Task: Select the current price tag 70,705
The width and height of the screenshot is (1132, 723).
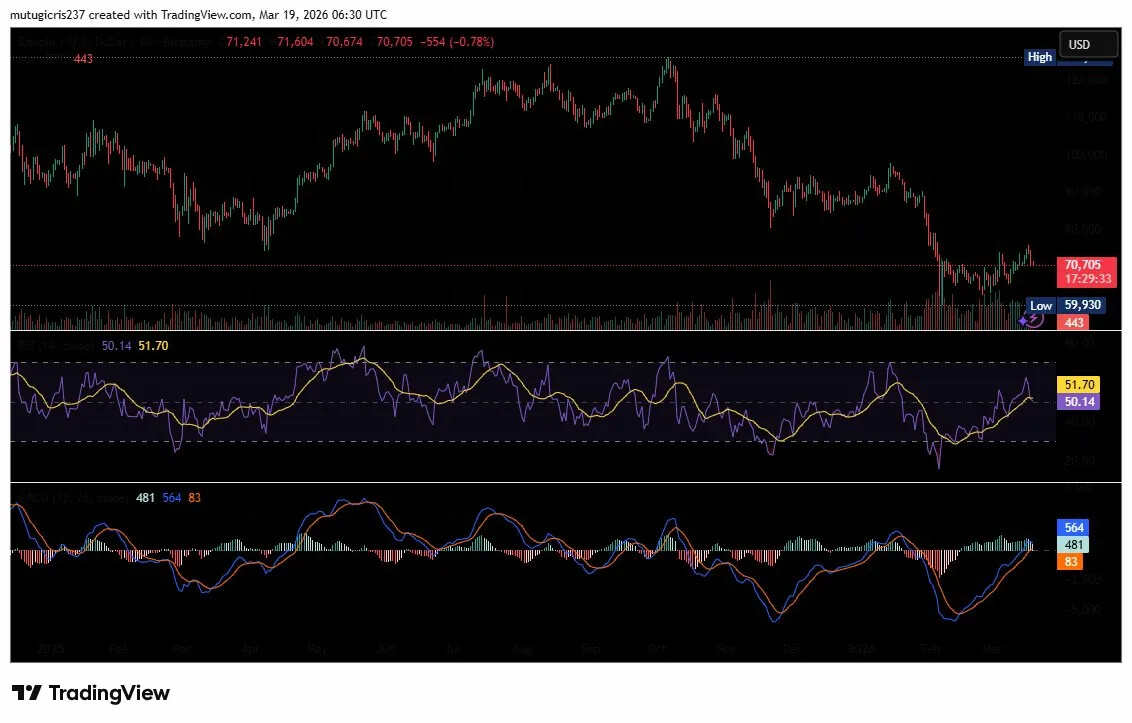Action: [x=1082, y=265]
